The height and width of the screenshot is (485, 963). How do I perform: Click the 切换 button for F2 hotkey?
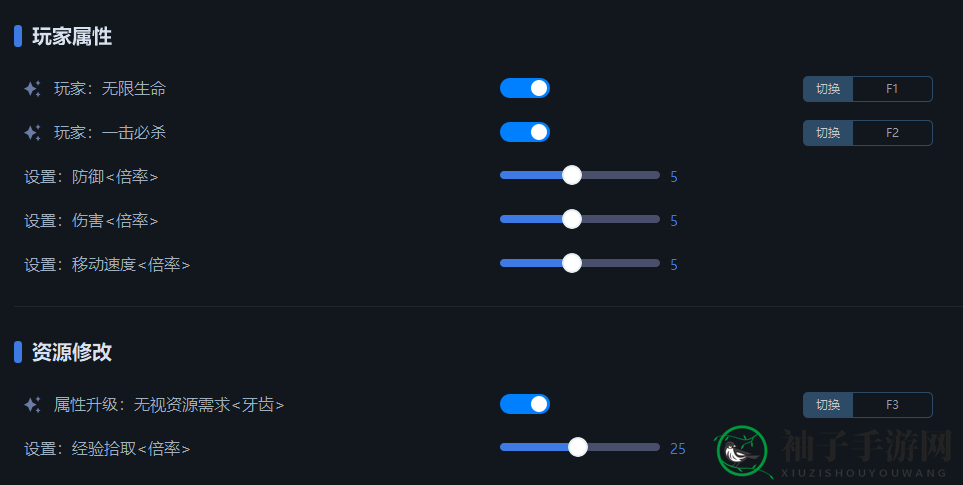click(828, 133)
